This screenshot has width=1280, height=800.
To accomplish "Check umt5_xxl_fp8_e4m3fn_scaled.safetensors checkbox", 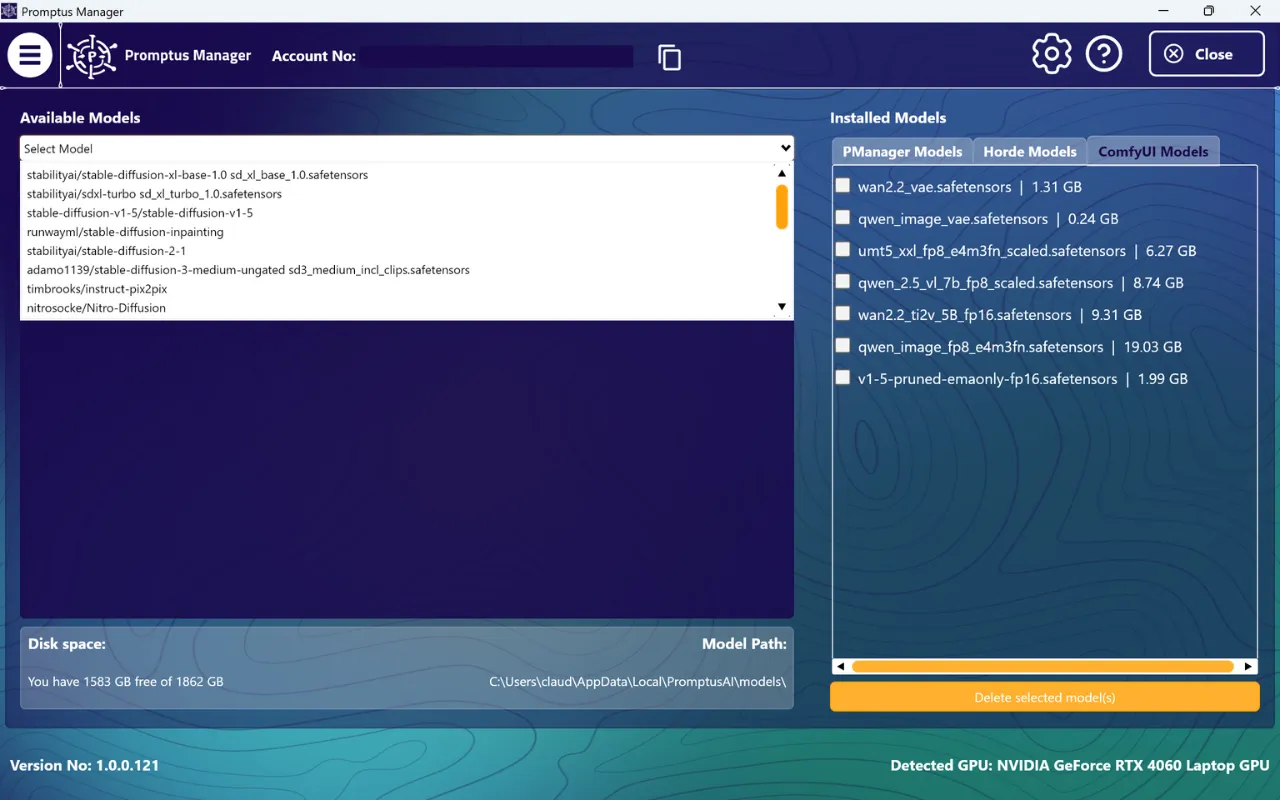I will [x=843, y=250].
